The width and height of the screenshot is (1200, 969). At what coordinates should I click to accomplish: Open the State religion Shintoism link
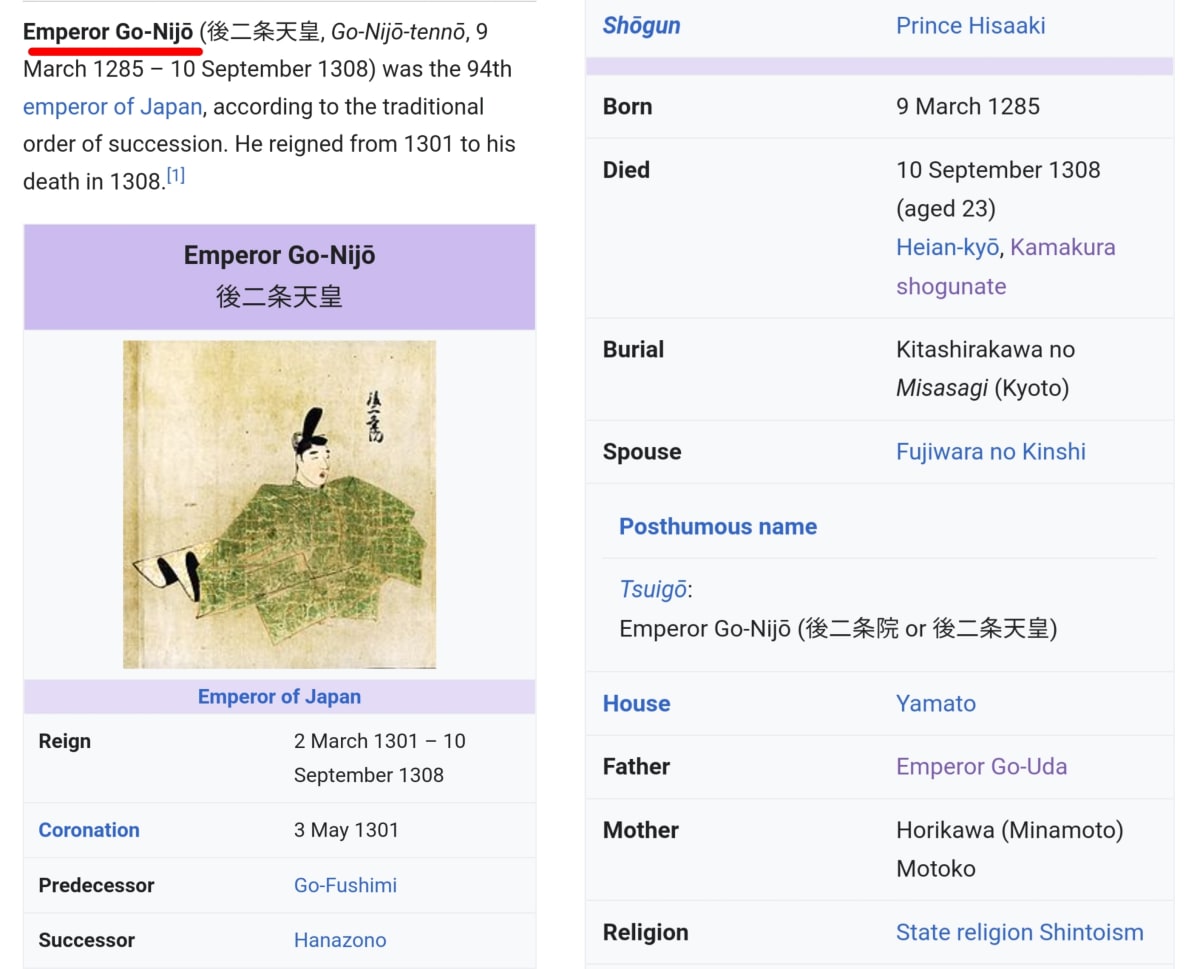click(x=1019, y=932)
